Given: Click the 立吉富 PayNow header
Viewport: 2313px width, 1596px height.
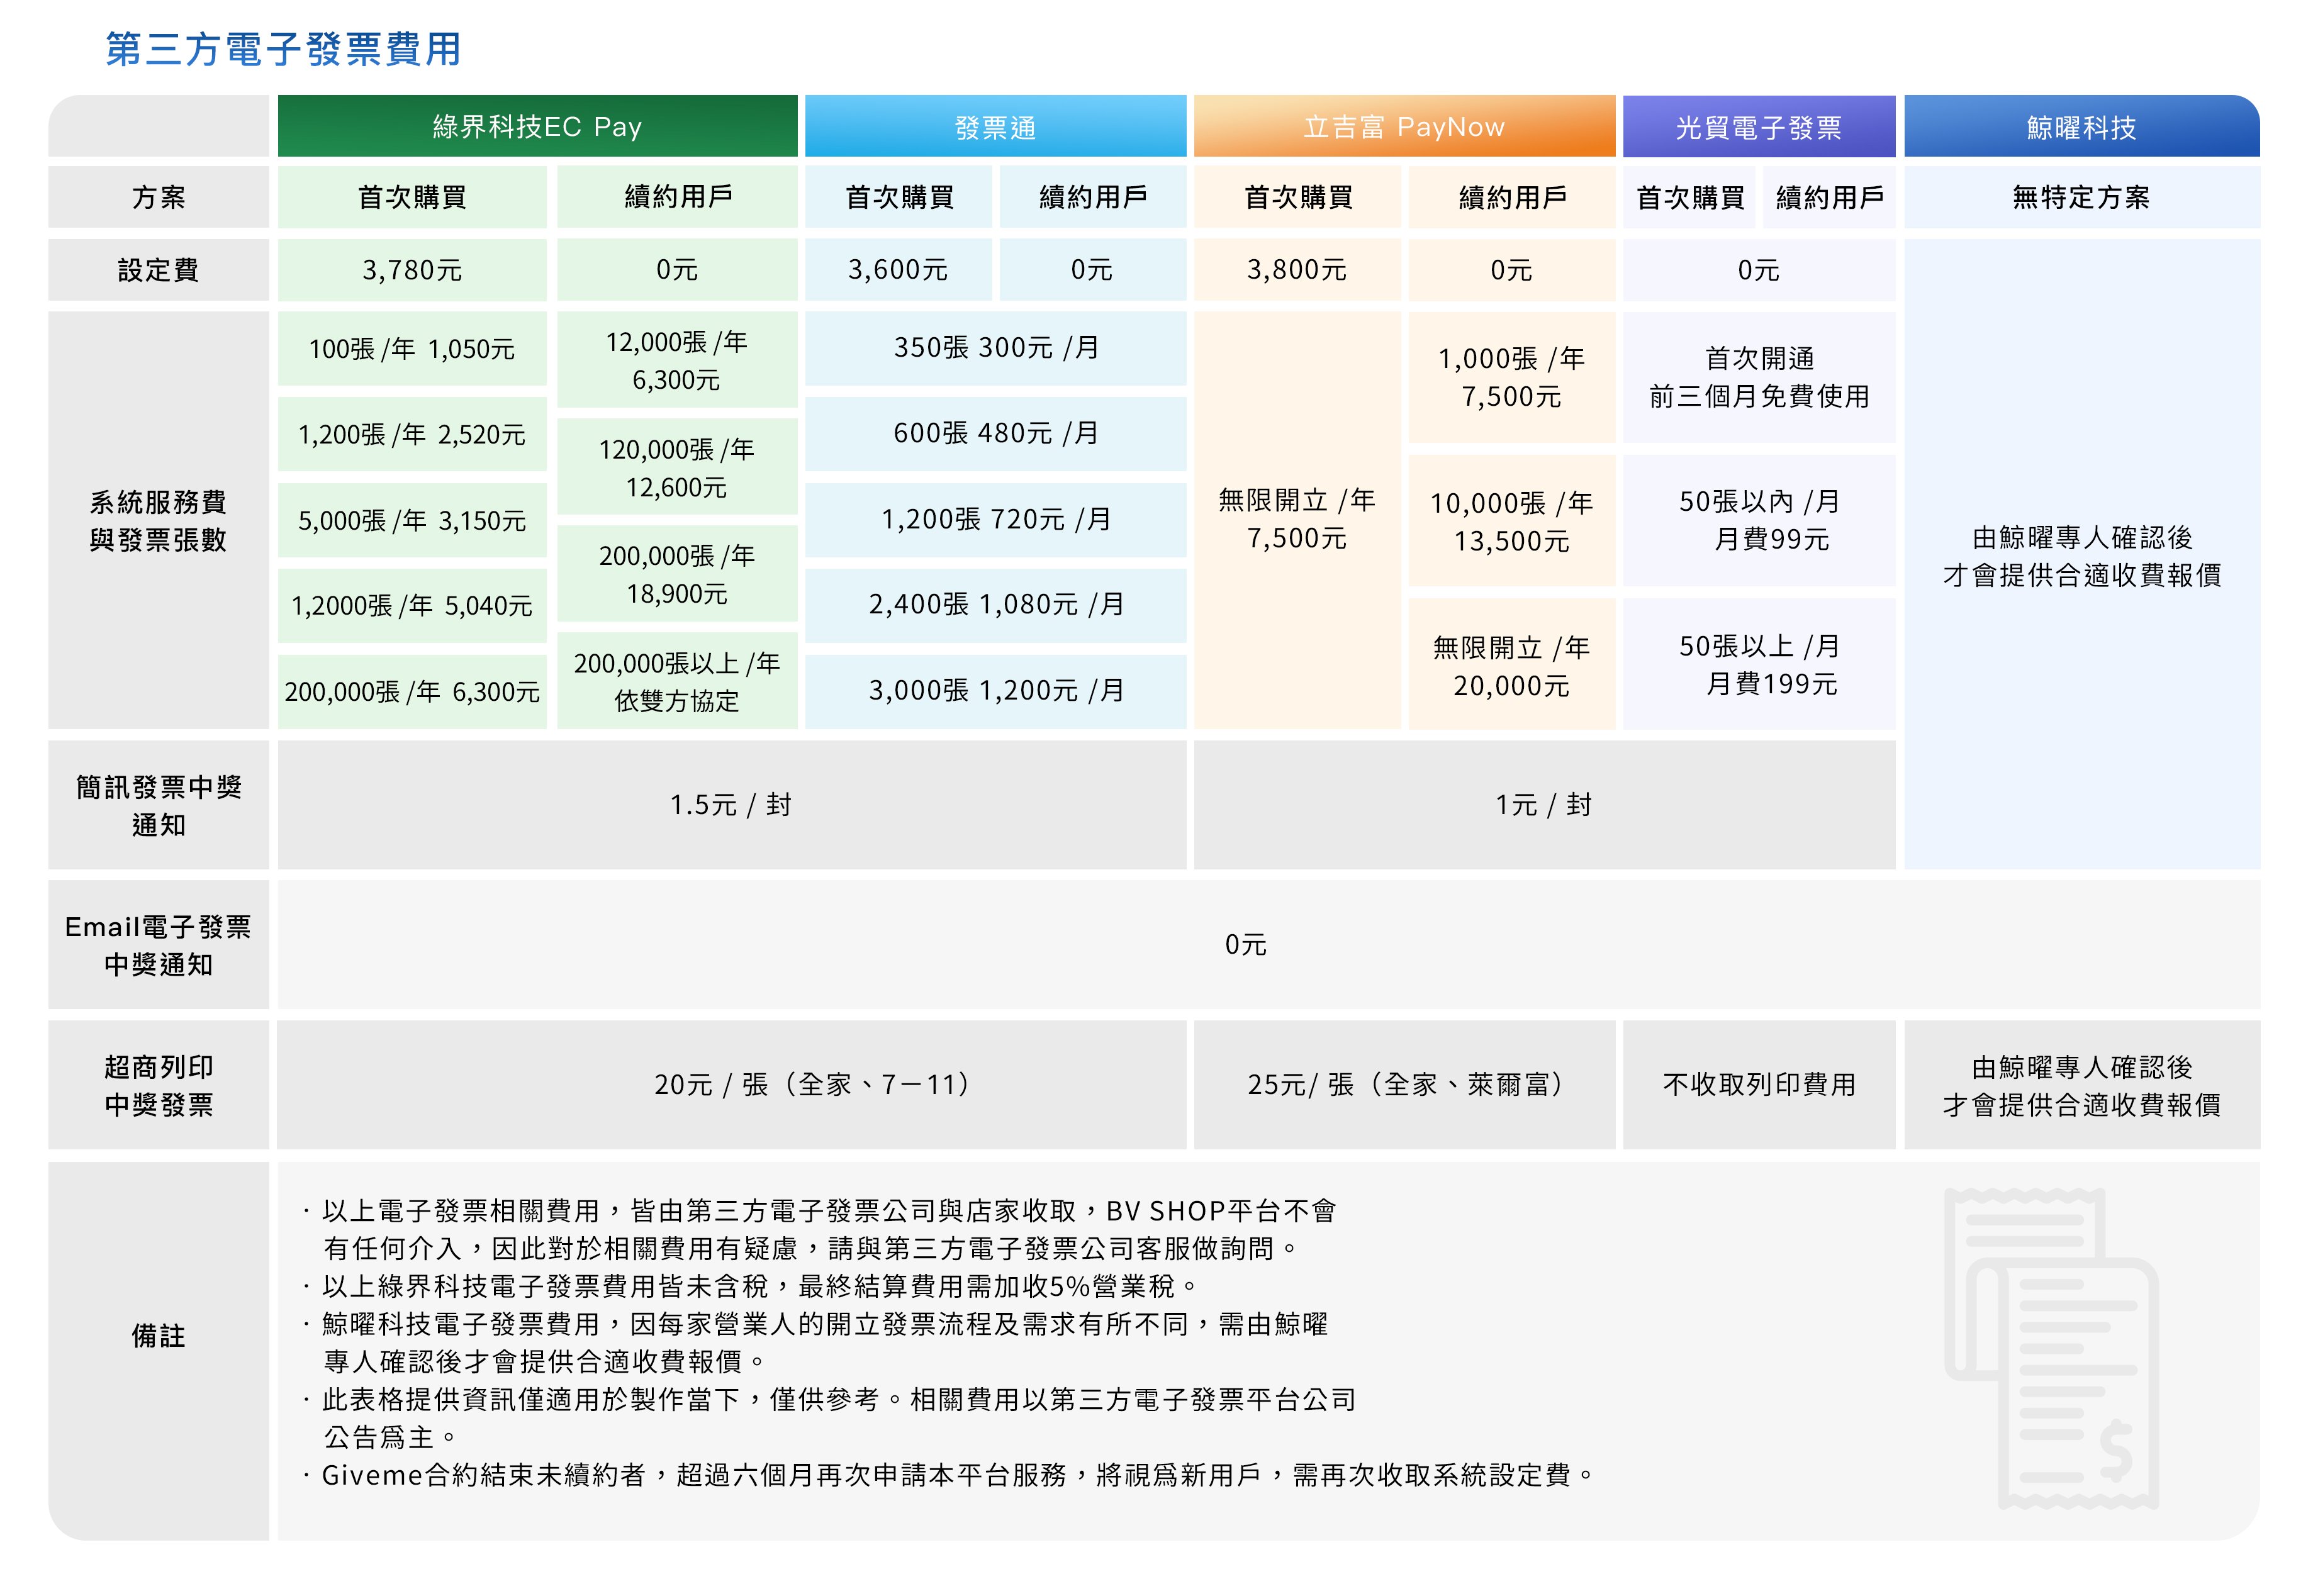Looking at the screenshot, I should 1404,127.
